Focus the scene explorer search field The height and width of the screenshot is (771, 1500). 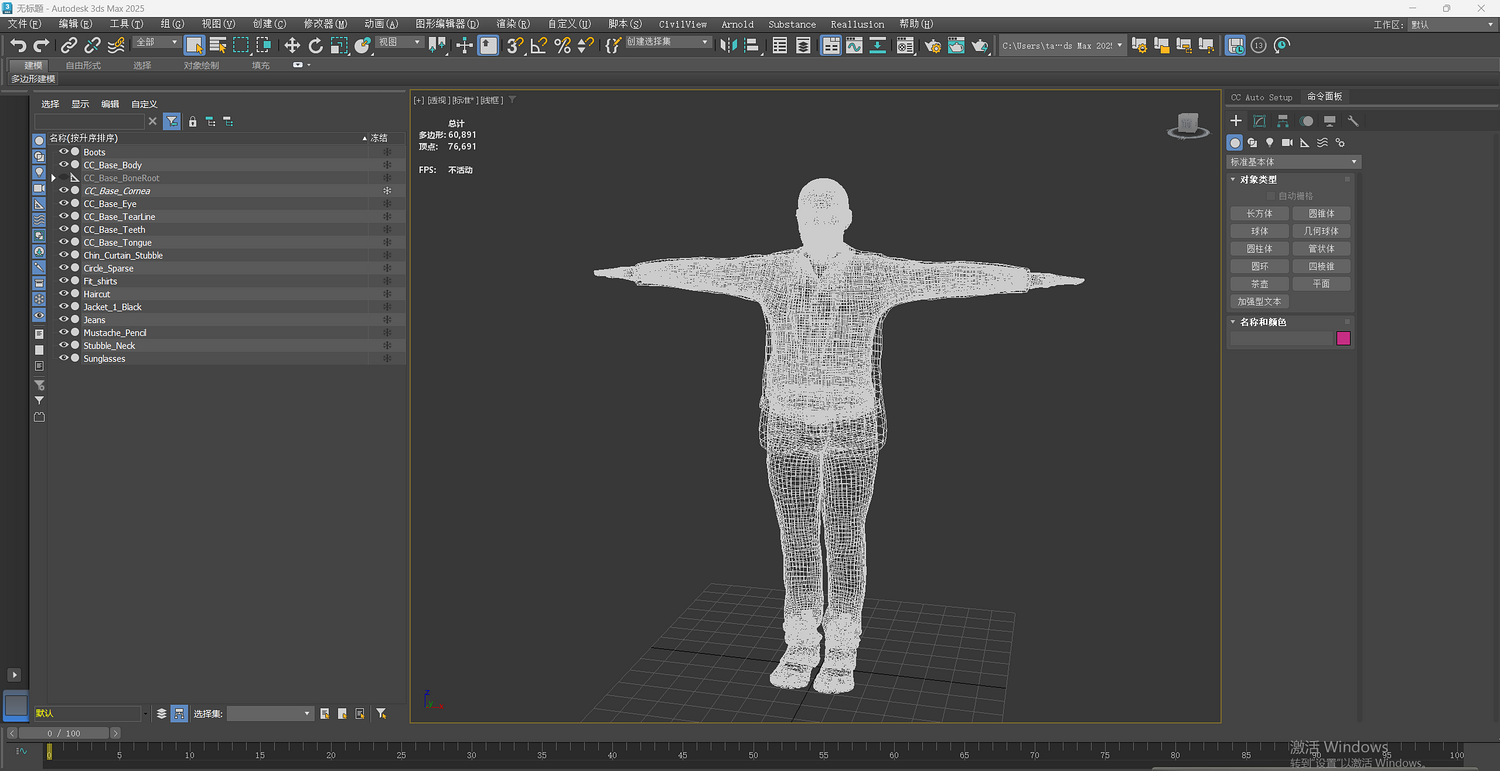(x=90, y=121)
